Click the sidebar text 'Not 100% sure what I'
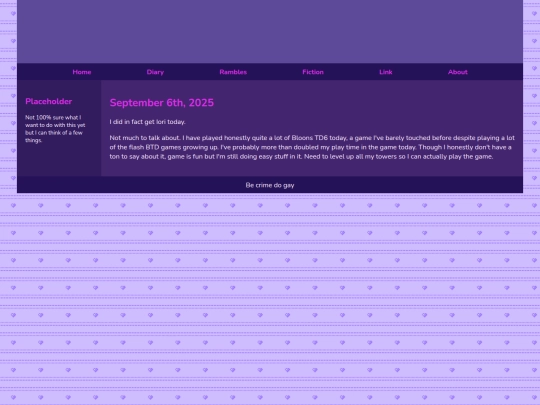 coord(53,117)
